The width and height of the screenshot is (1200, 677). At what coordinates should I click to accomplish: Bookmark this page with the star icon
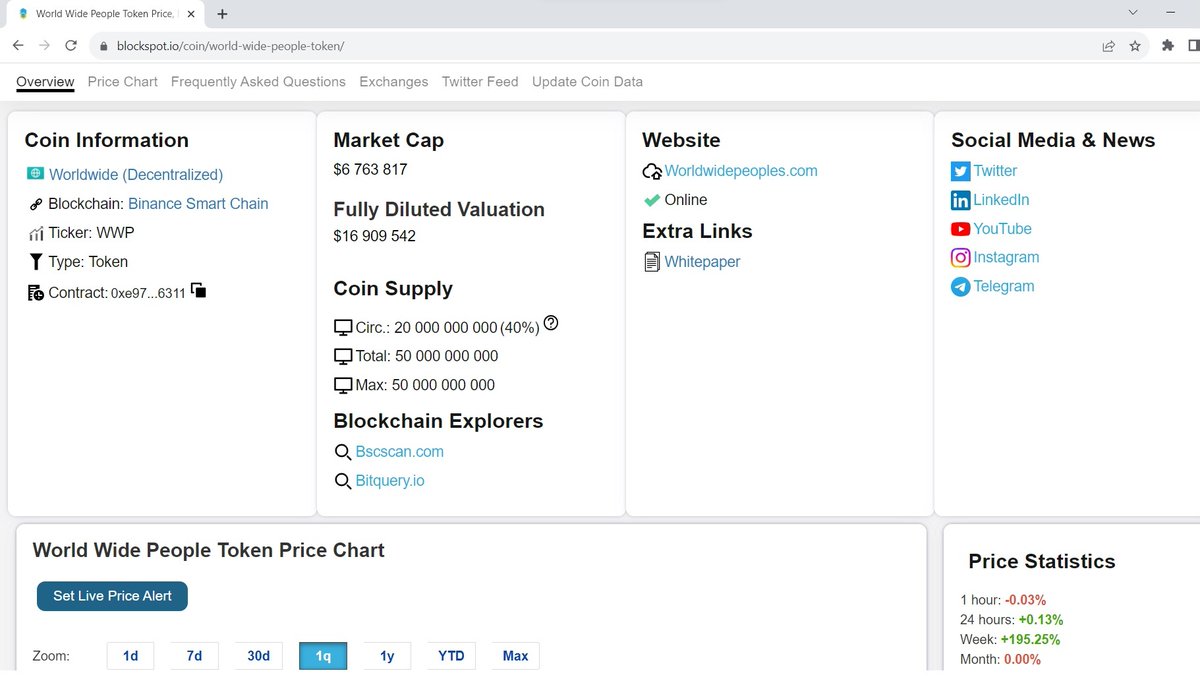[1135, 46]
